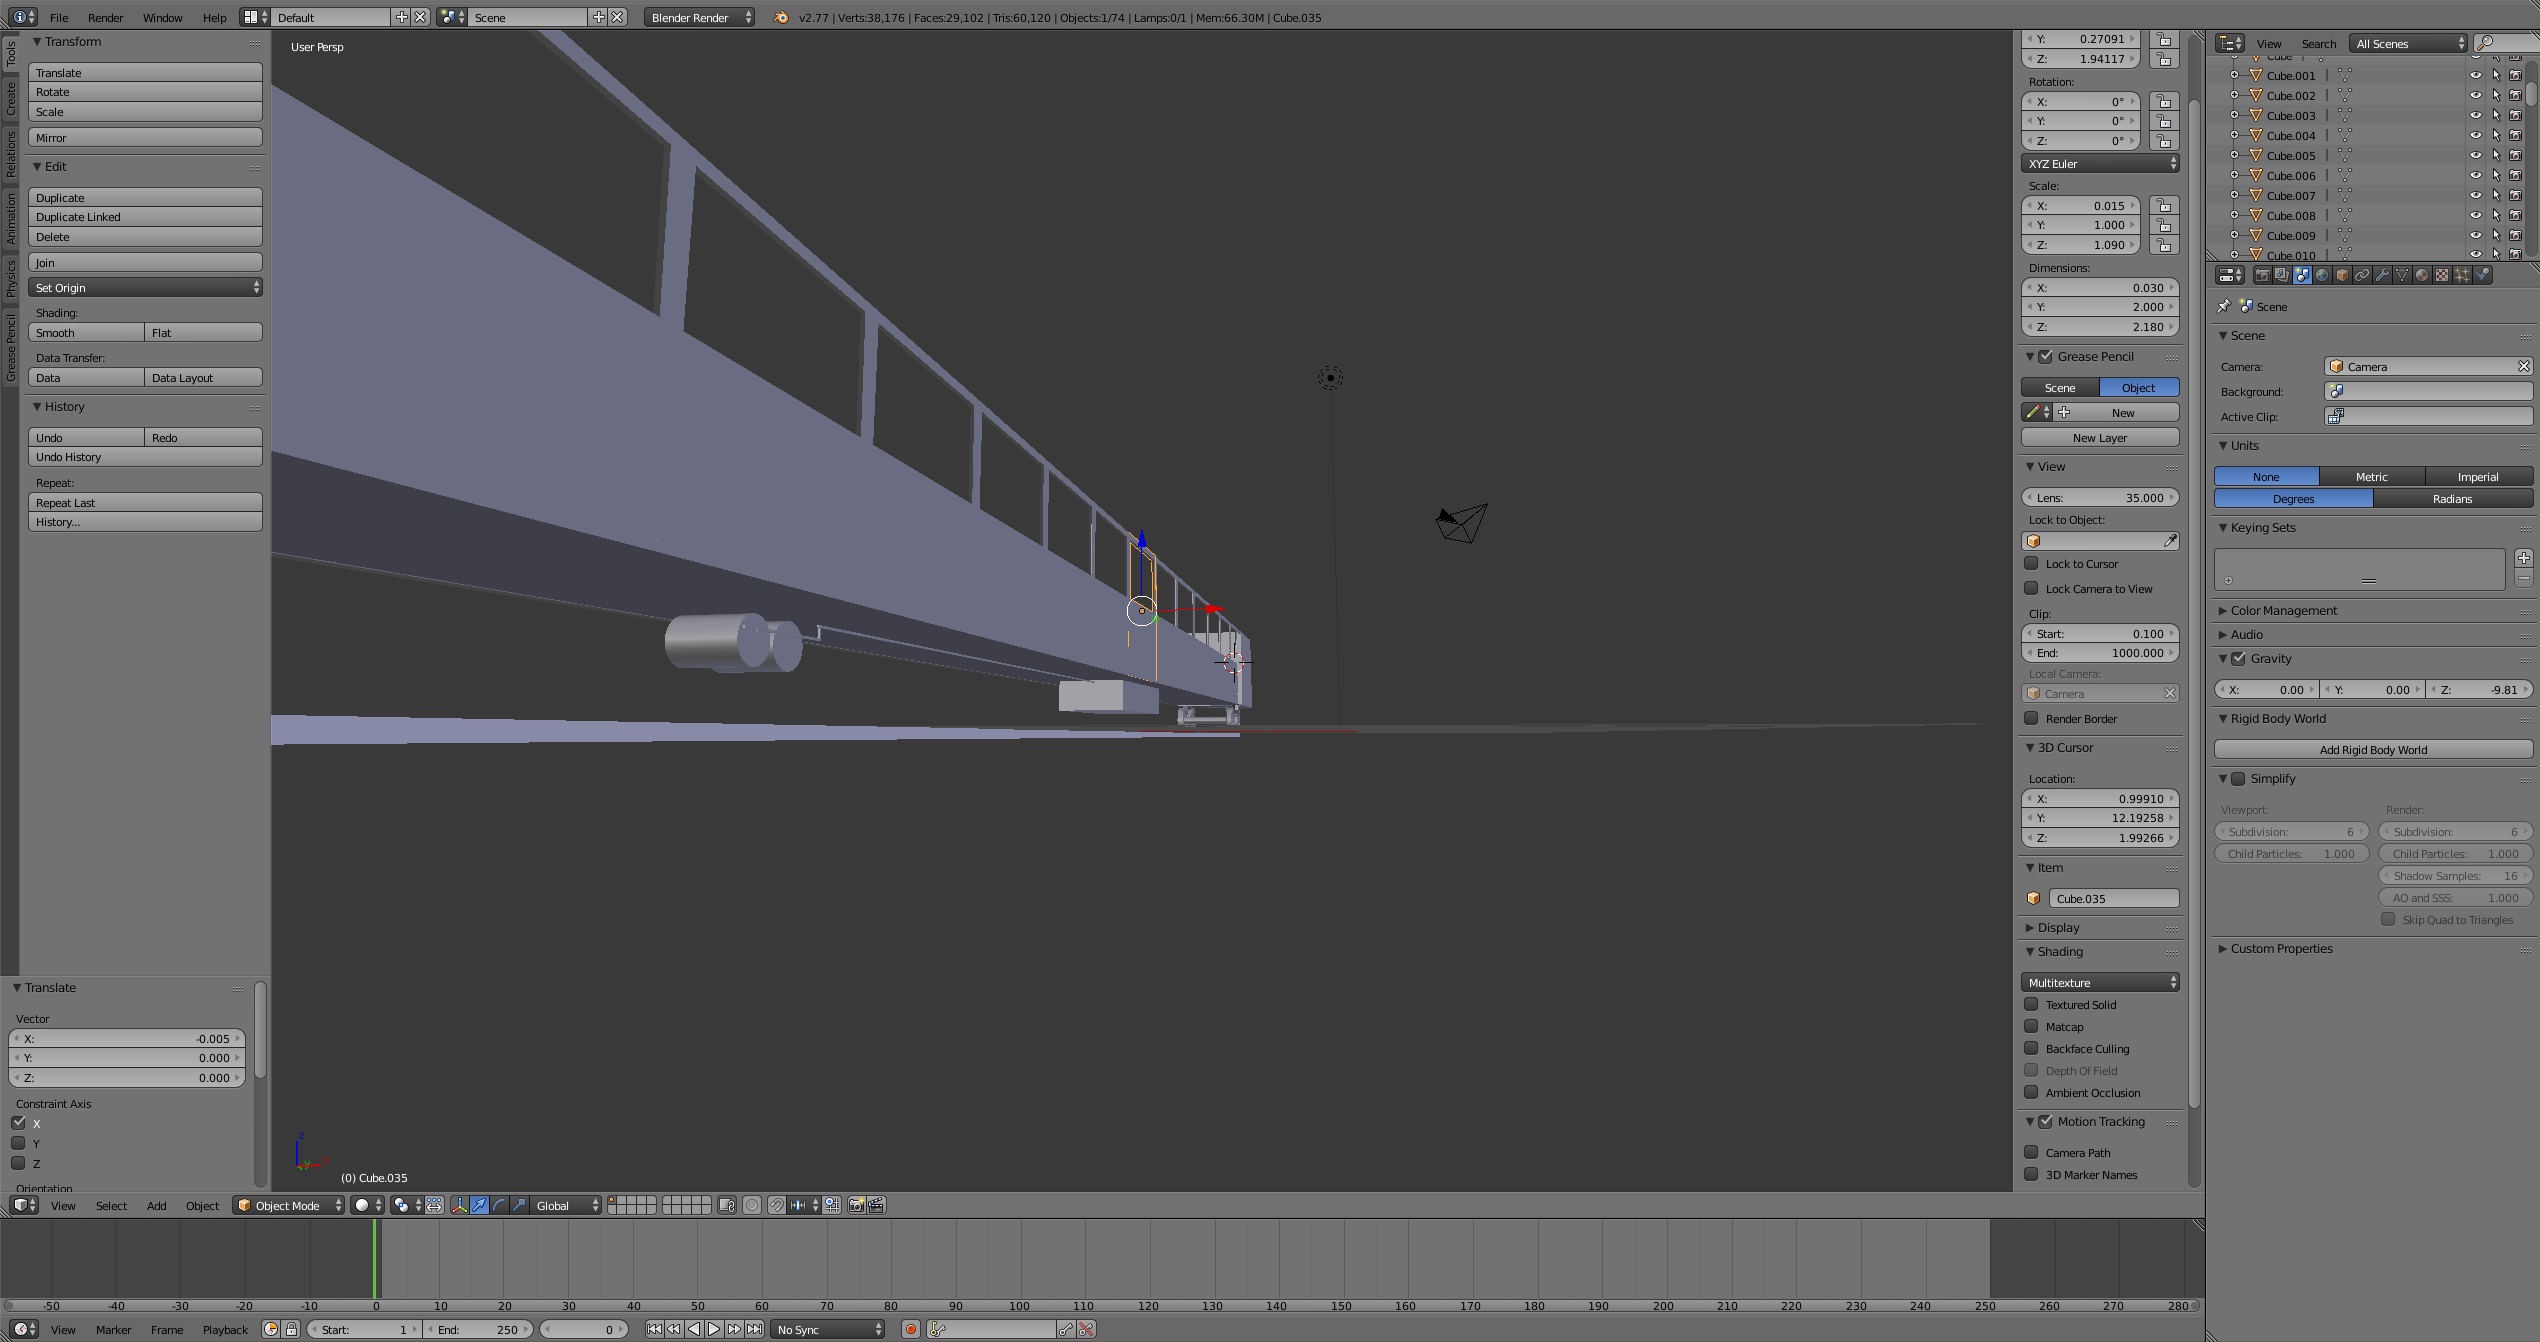
Task: Enable Render Border option
Action: [x=2031, y=718]
